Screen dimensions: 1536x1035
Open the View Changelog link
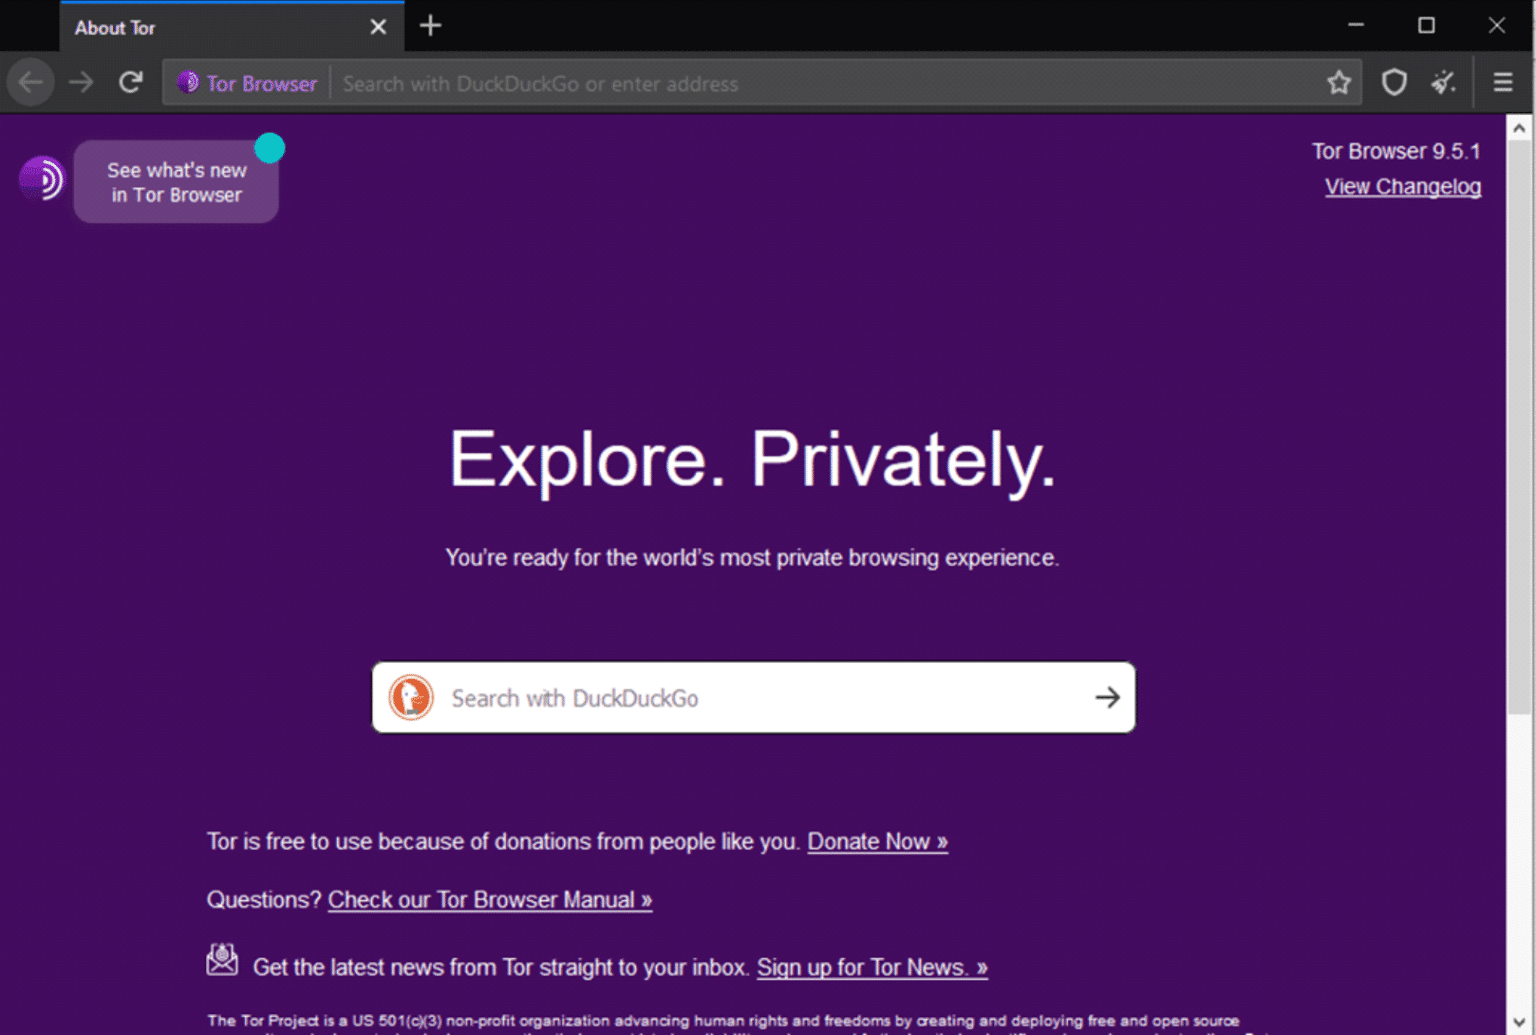[1402, 187]
